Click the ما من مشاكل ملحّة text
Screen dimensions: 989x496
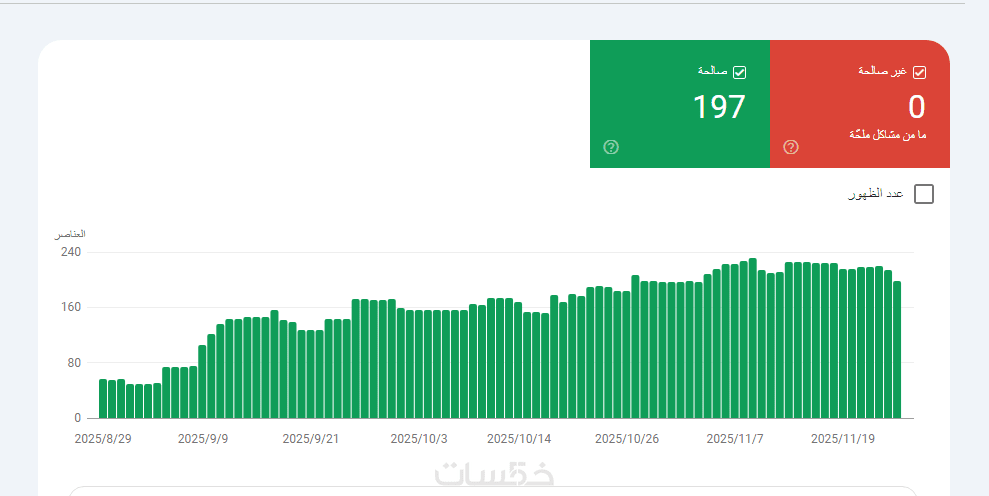pos(887,135)
